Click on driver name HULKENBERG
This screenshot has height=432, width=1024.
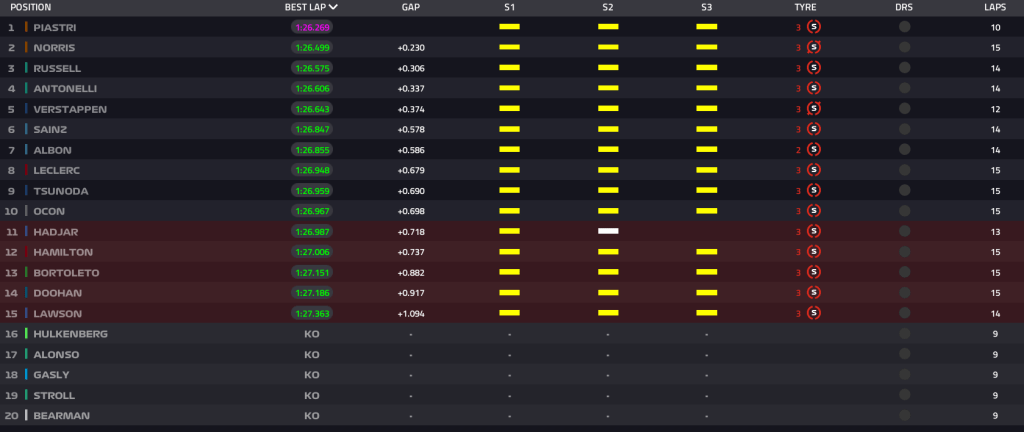coord(68,334)
